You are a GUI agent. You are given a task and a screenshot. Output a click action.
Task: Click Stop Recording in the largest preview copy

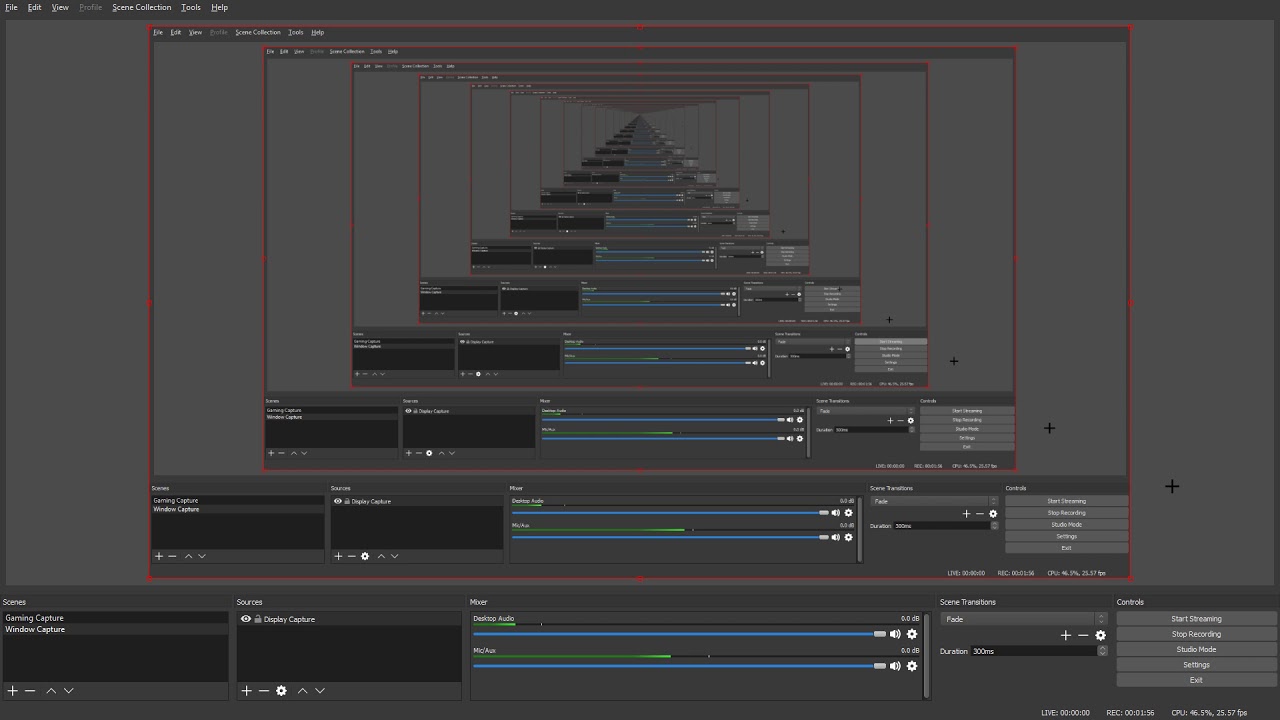coord(1066,513)
